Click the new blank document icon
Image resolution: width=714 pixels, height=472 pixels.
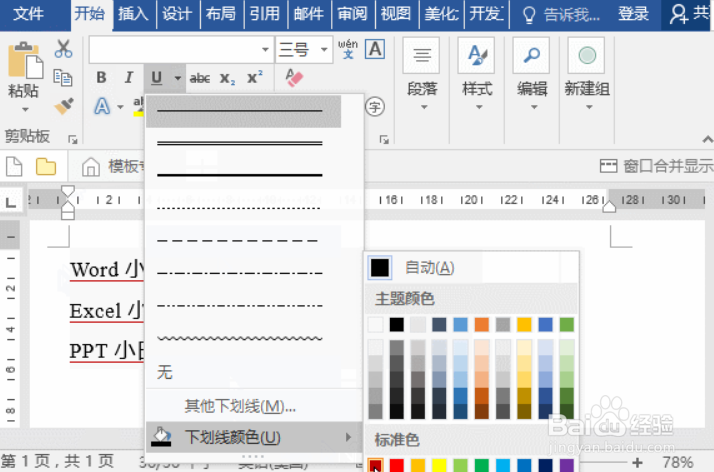pyautogui.click(x=14, y=166)
